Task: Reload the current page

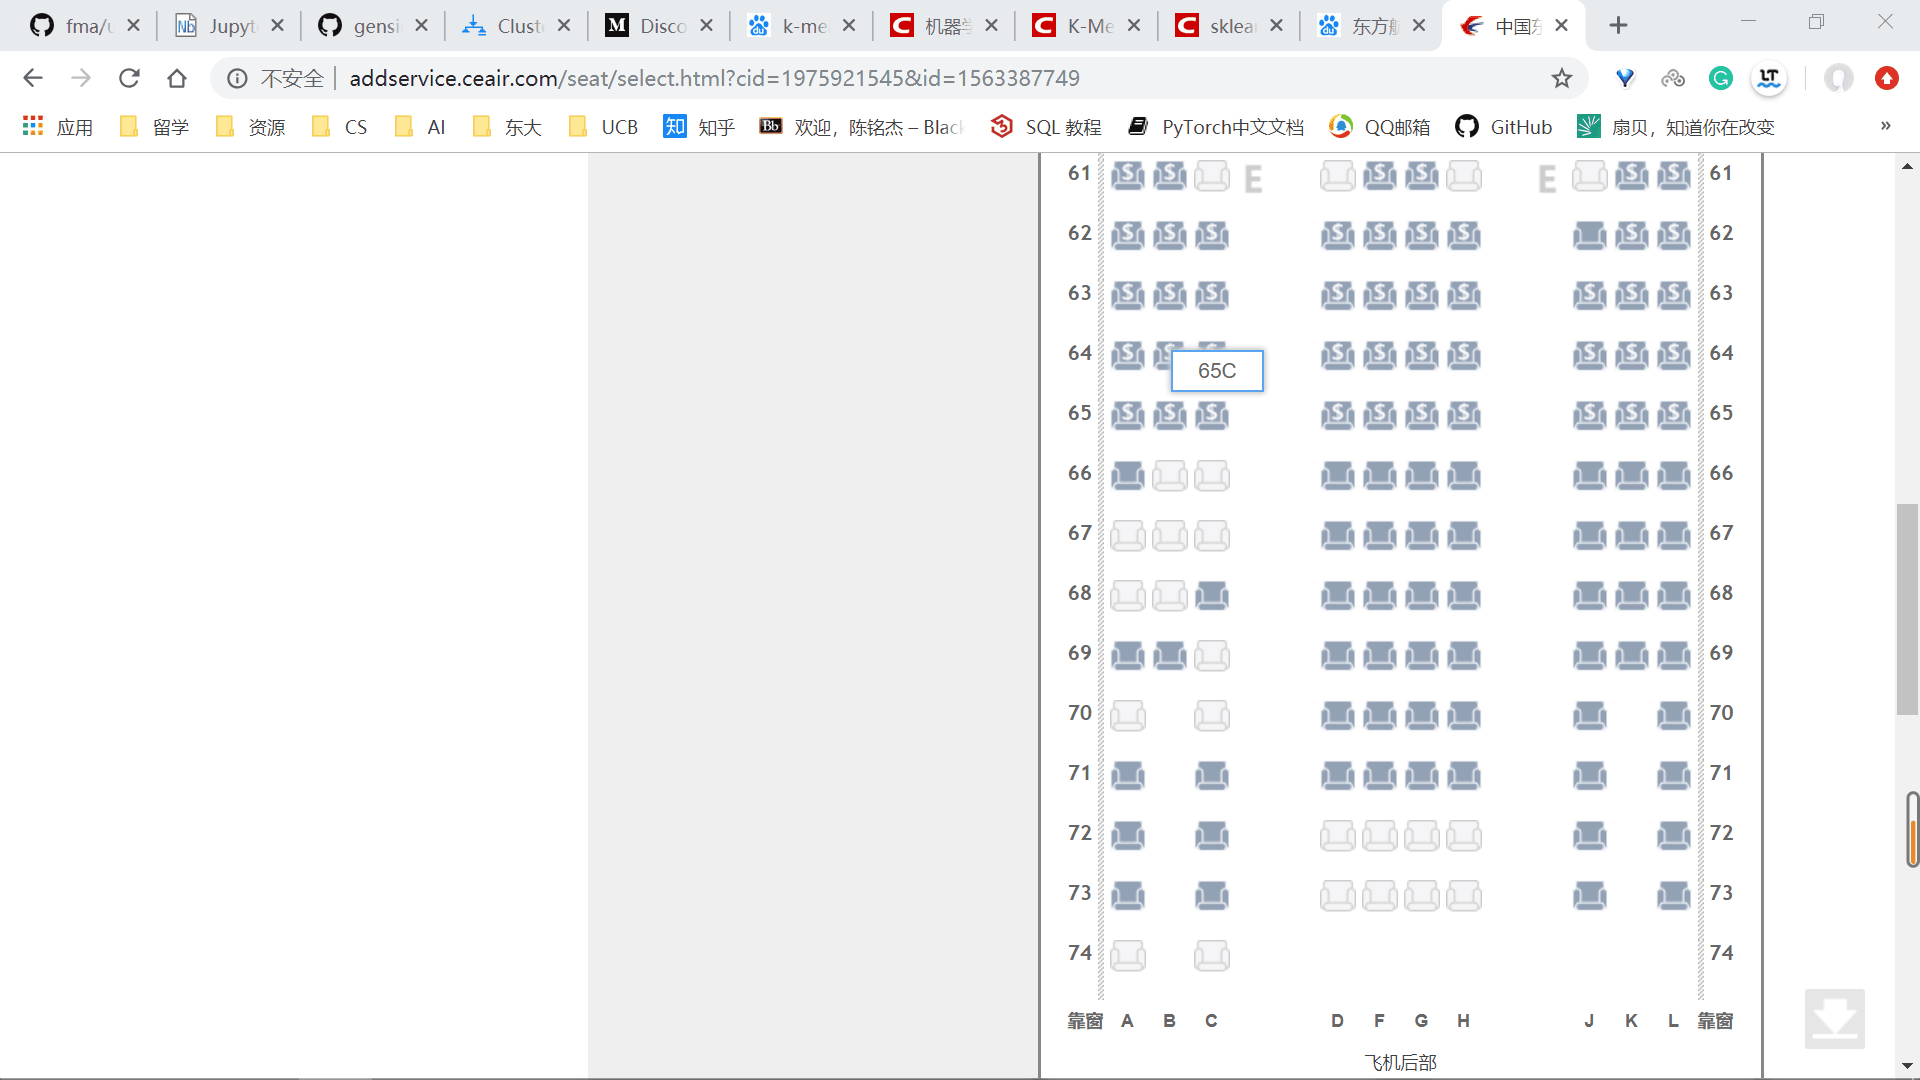Action: [129, 78]
